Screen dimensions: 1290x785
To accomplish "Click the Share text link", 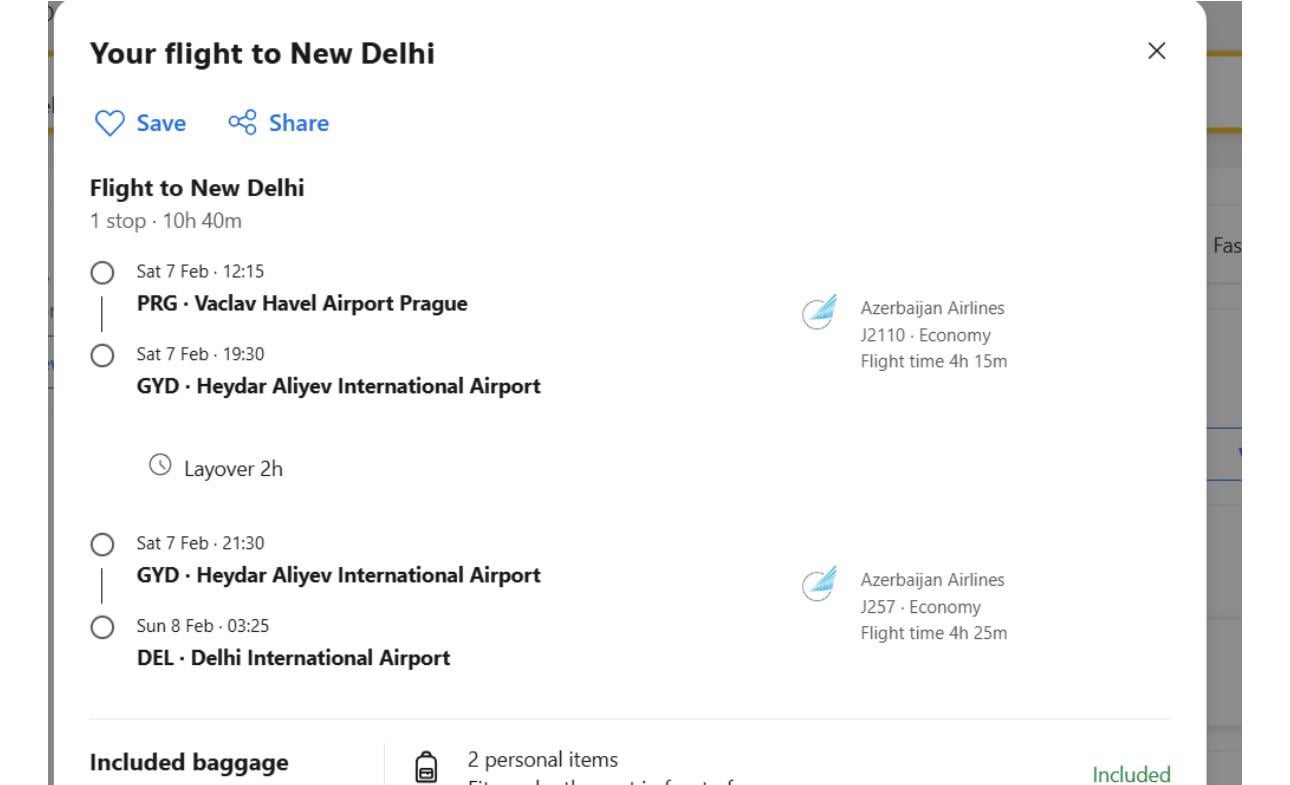I will [298, 123].
